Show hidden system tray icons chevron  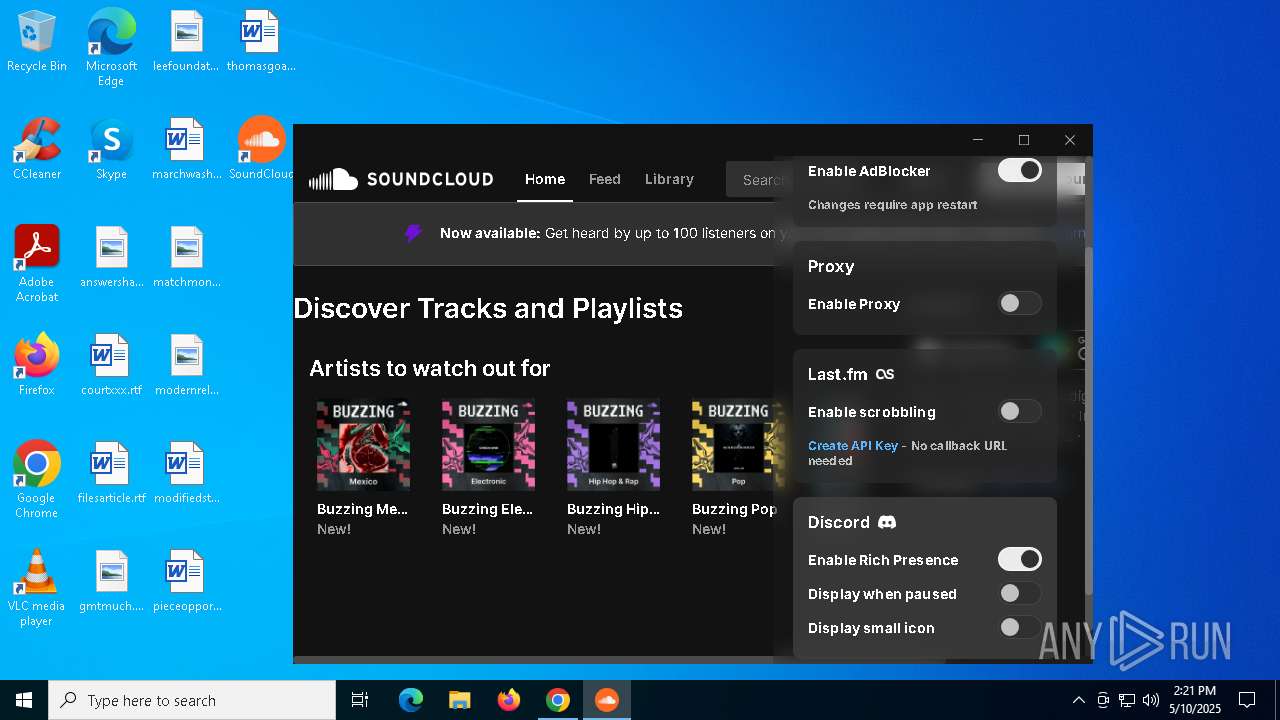click(1078, 700)
